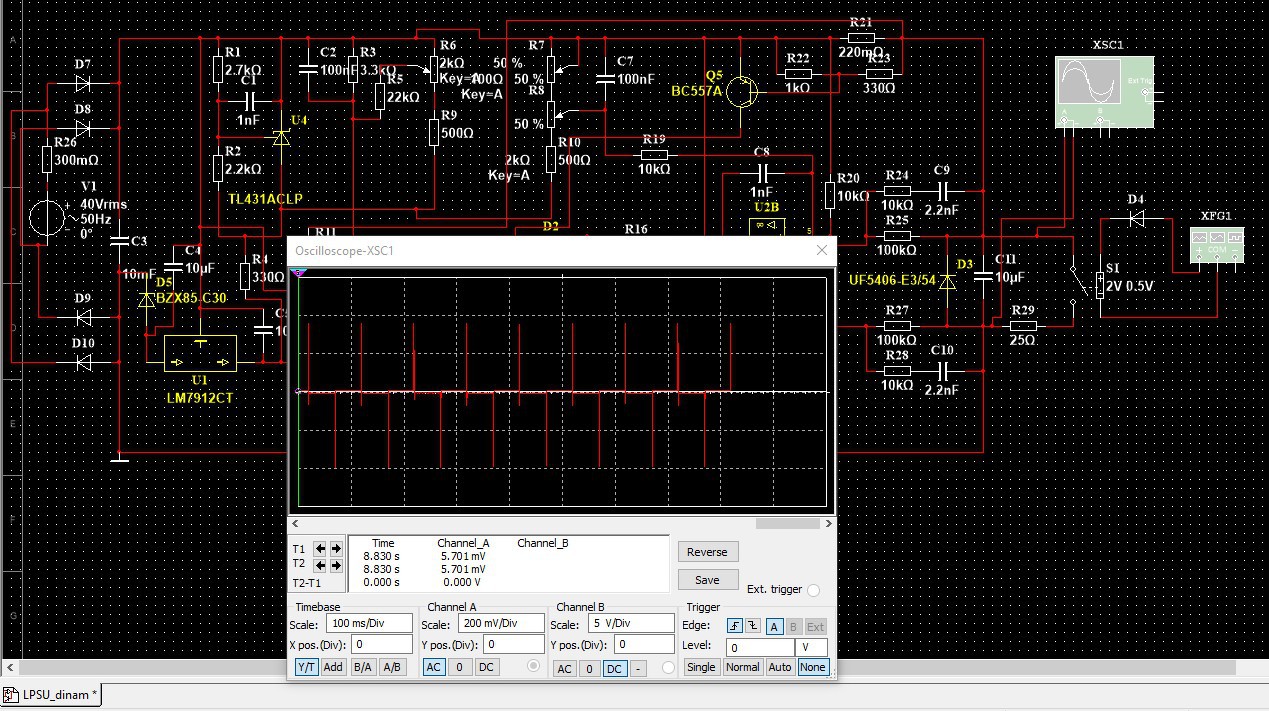
Task: Set timebase mode to Y/T
Action: [307, 667]
